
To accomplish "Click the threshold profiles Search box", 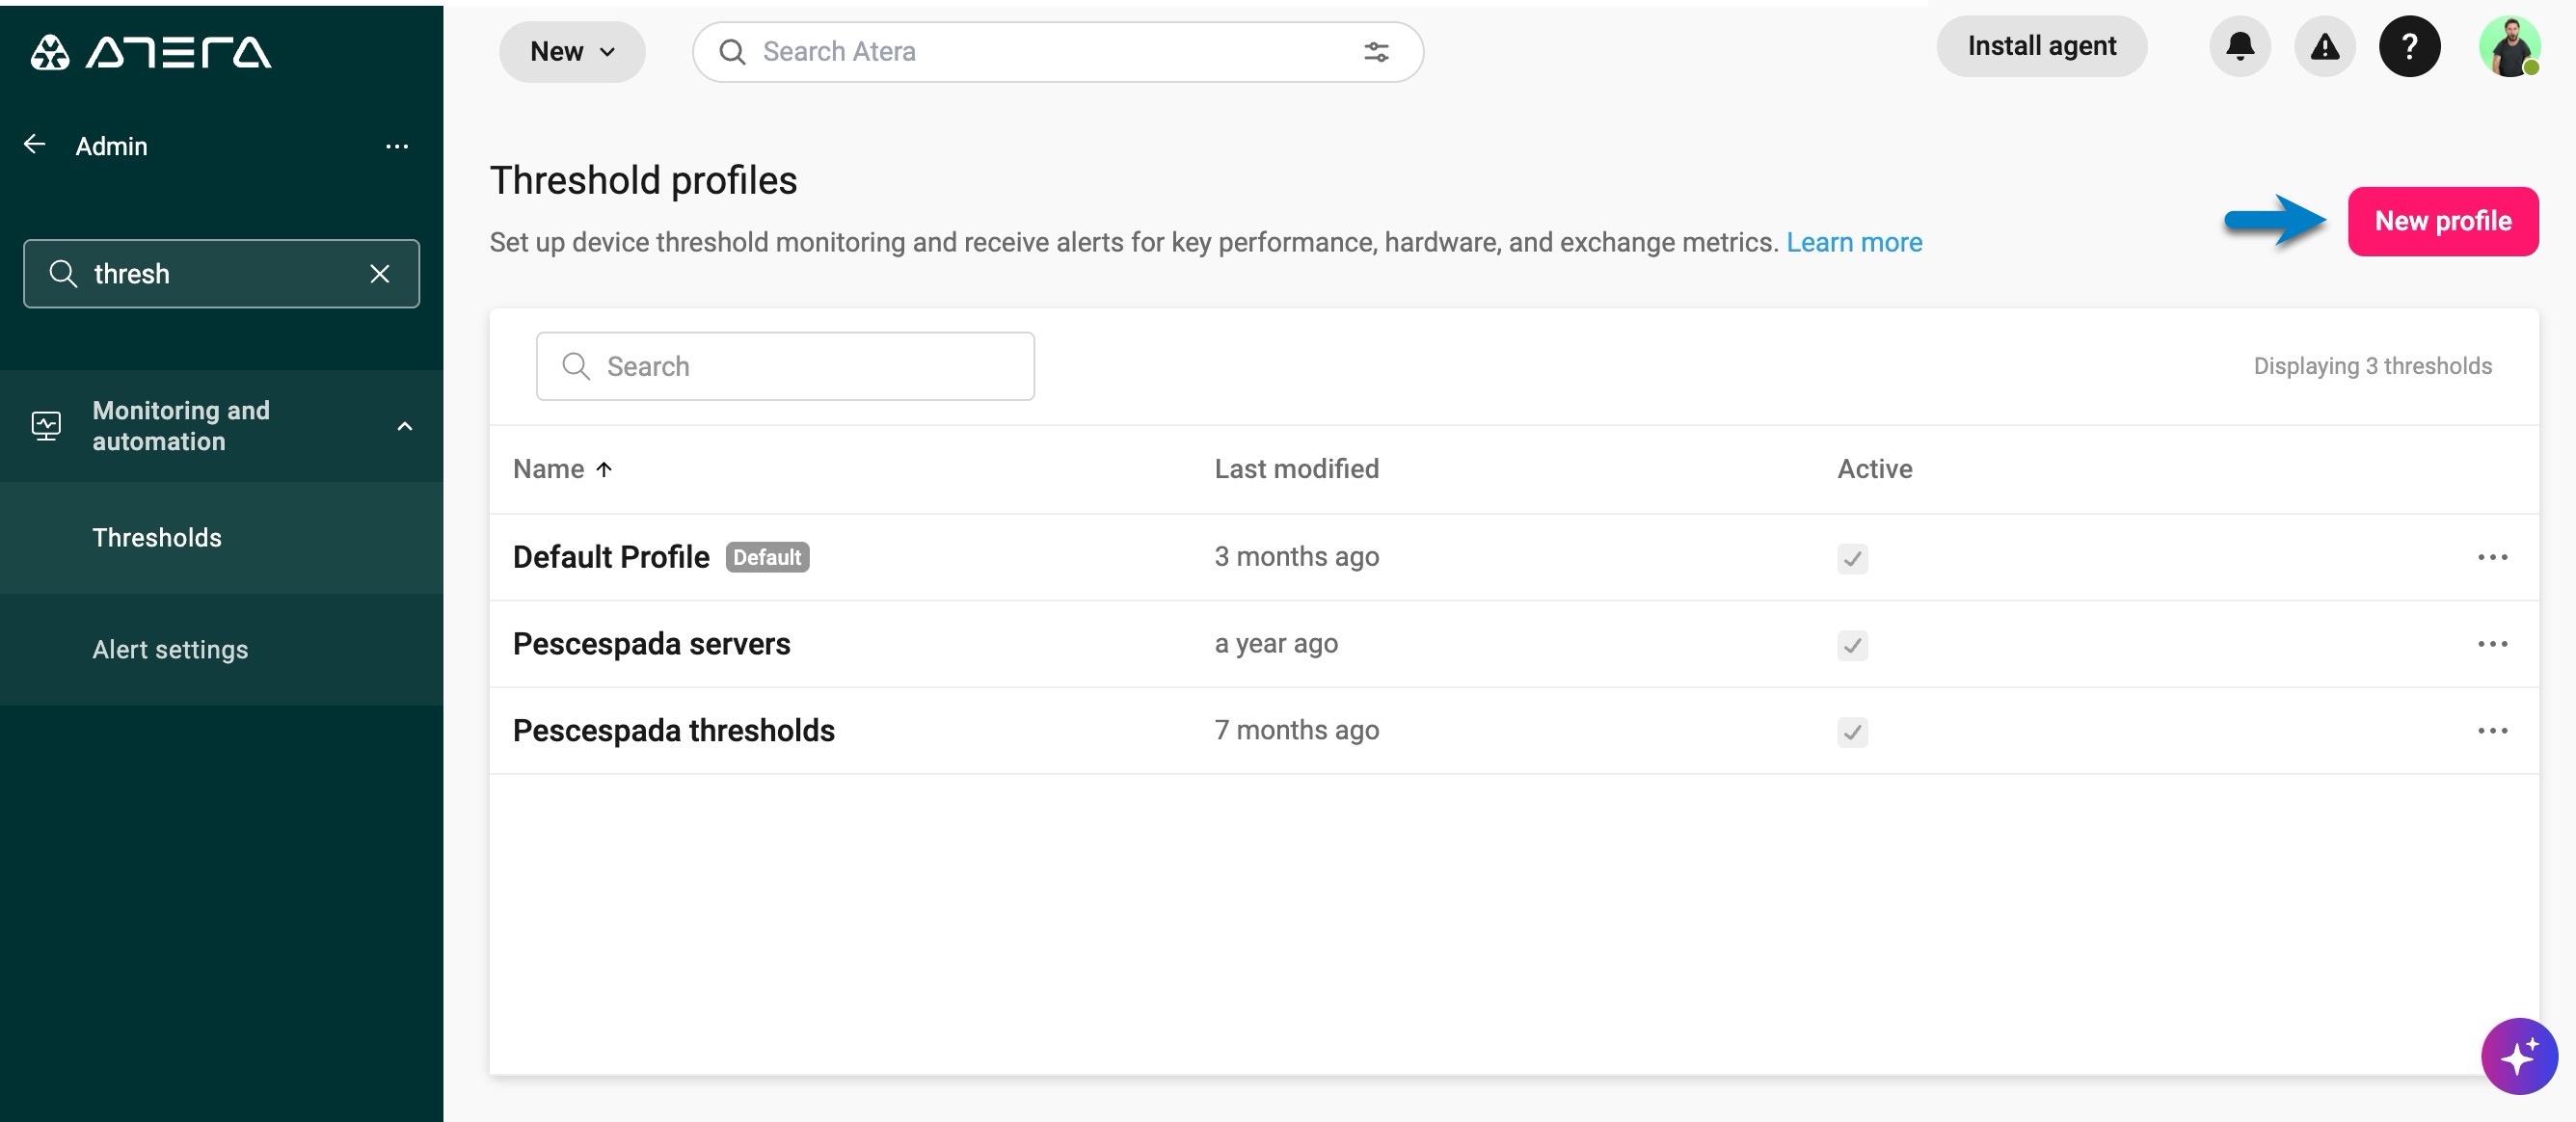I will click(785, 366).
